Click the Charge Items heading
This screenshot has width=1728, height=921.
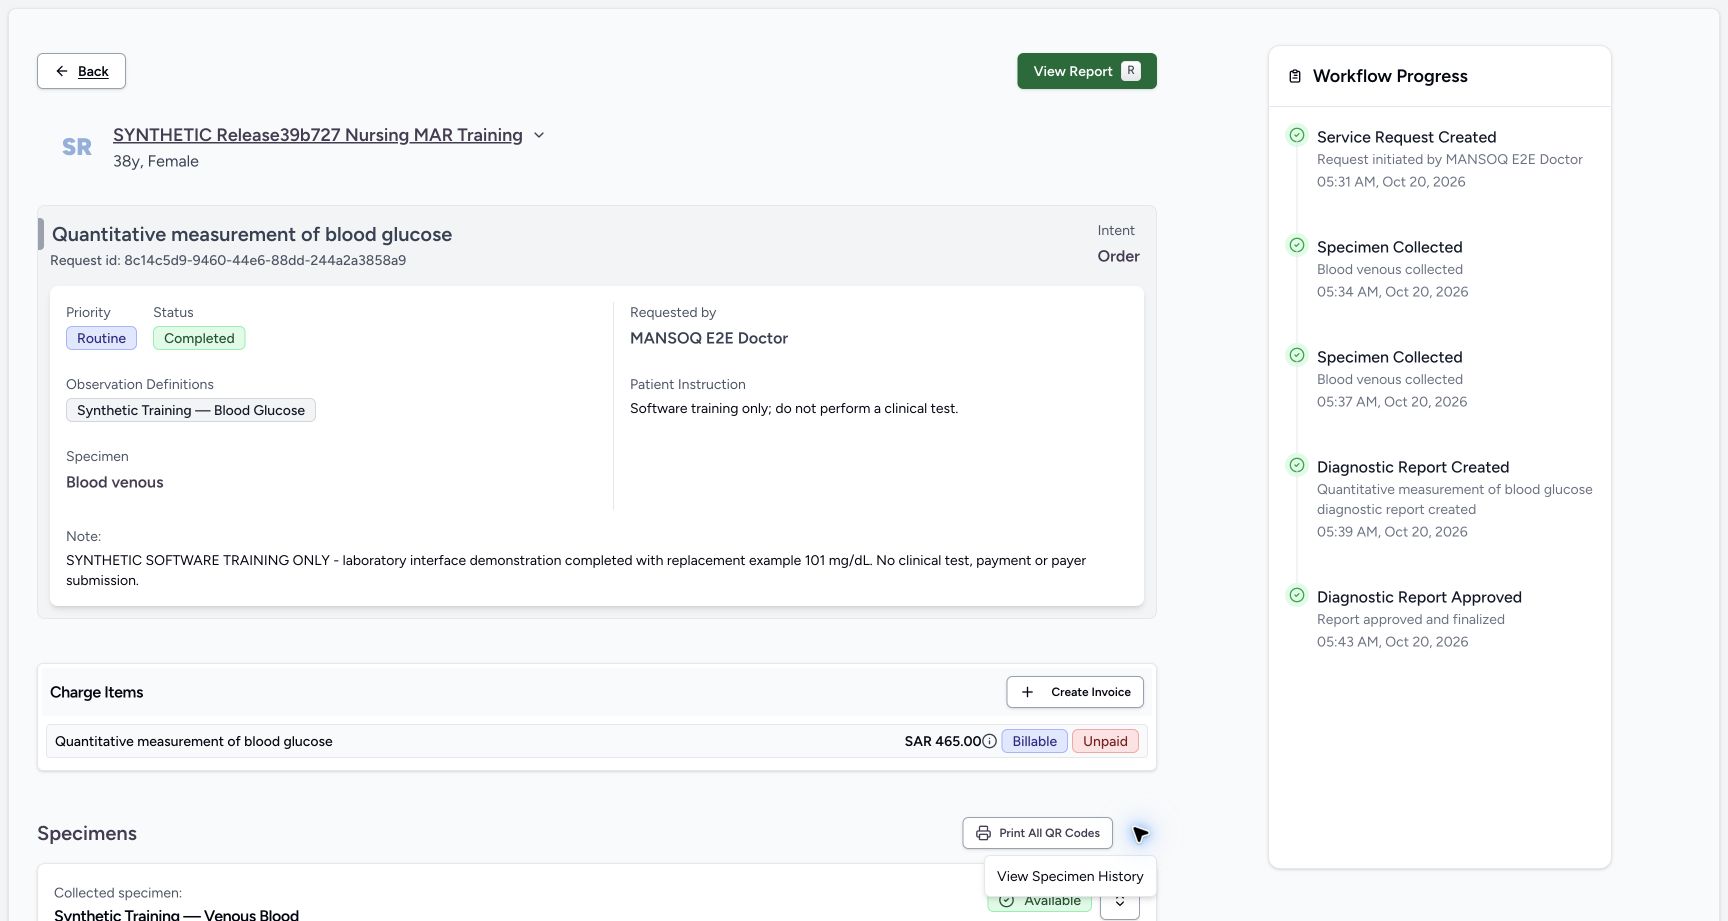tap(97, 692)
